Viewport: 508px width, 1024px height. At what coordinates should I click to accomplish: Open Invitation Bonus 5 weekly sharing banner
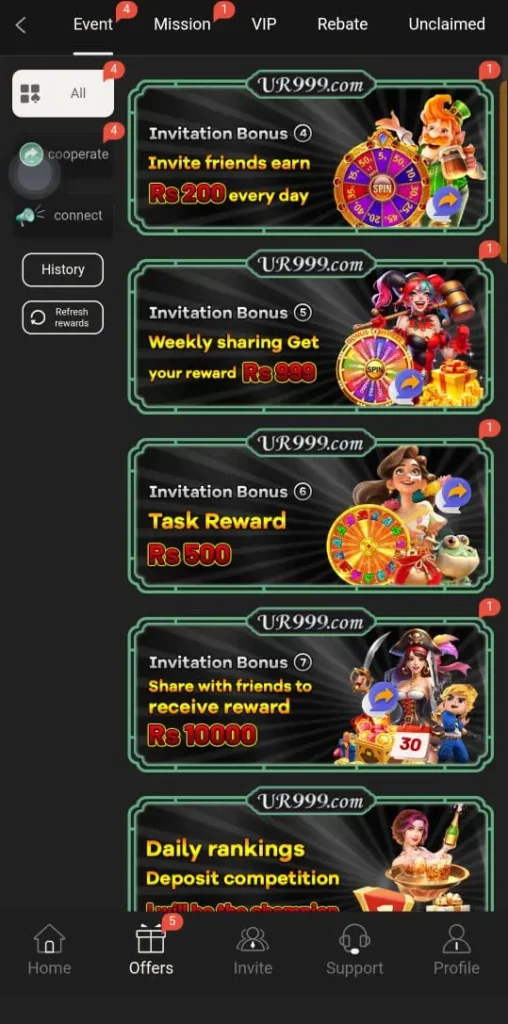[x=310, y=332]
